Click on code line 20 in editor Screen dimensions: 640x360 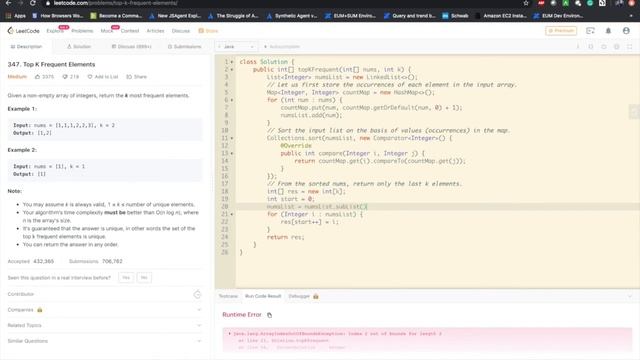point(438,207)
